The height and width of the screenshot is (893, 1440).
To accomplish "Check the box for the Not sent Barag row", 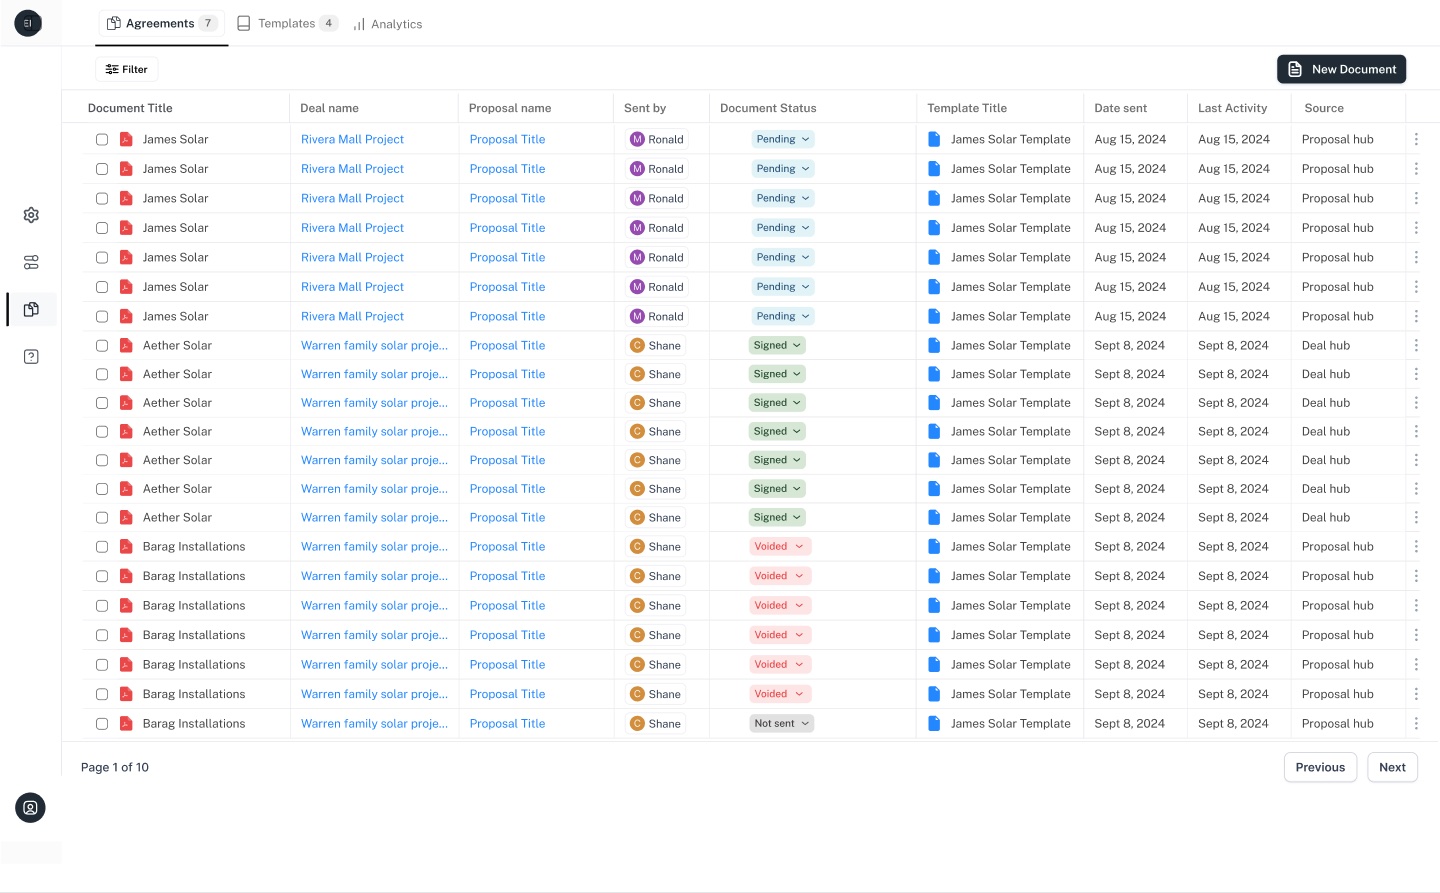I will 102,724.
